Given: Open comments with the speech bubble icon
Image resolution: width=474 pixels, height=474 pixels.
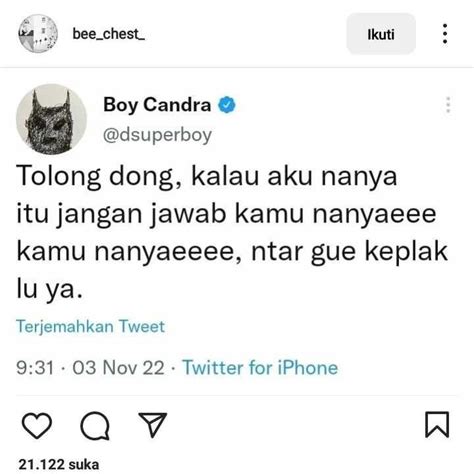Looking at the screenshot, I should point(95,426).
